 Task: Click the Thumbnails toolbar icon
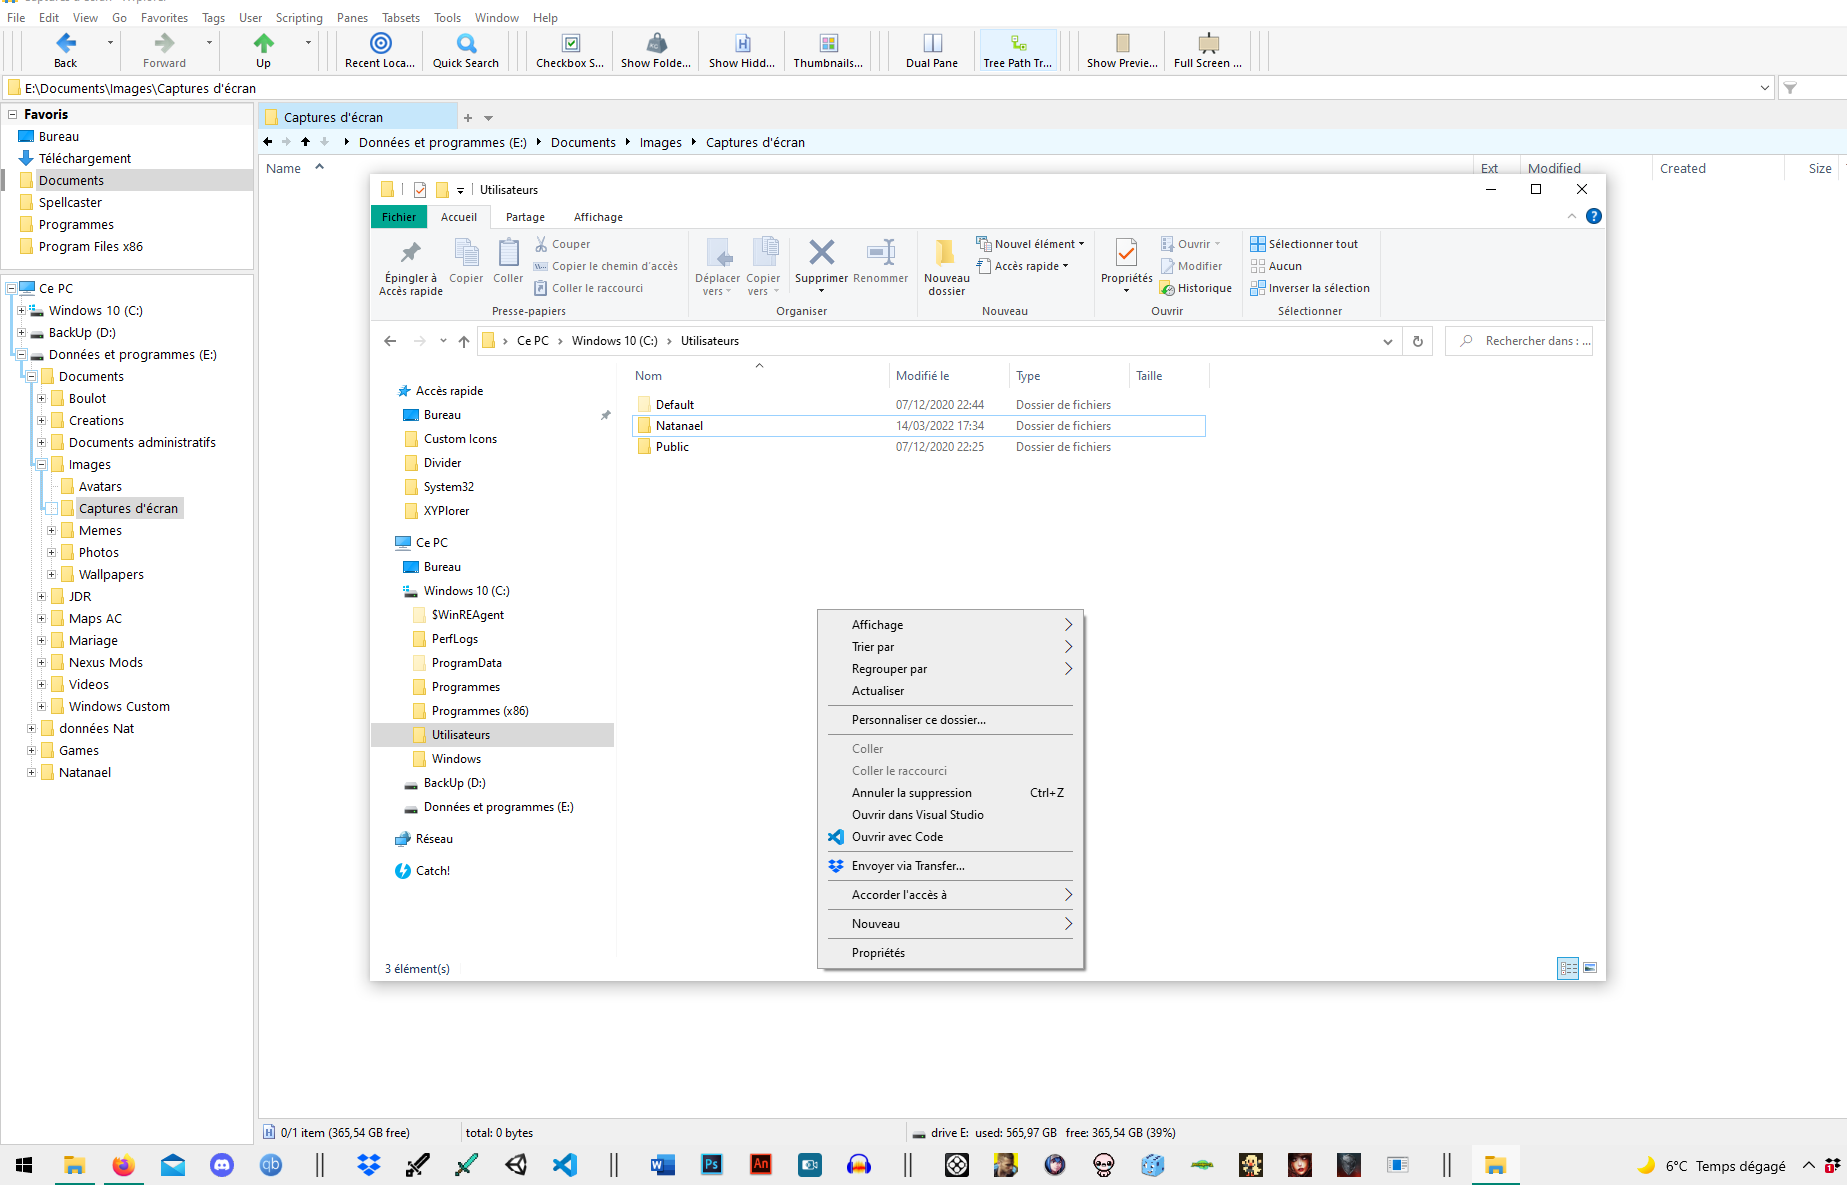point(828,49)
